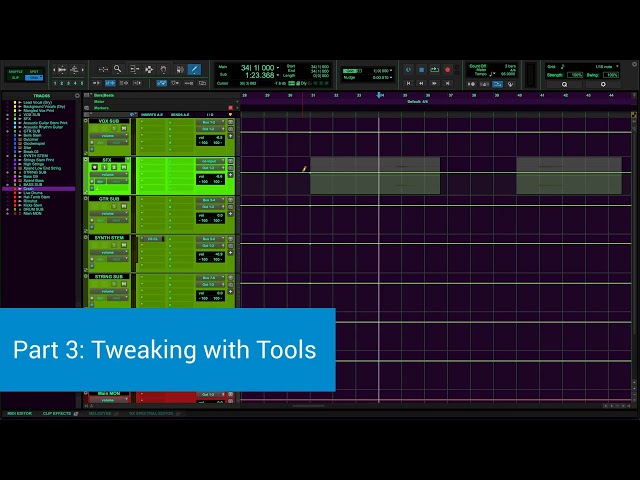
Task: Open the CLIP EFFECTS tab
Action: 57,413
